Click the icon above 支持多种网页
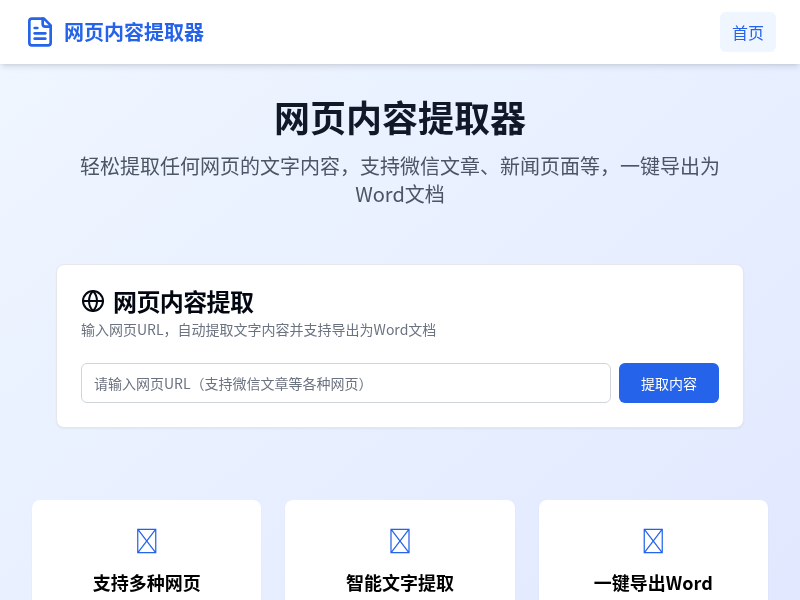The width and height of the screenshot is (800, 600). point(146,541)
